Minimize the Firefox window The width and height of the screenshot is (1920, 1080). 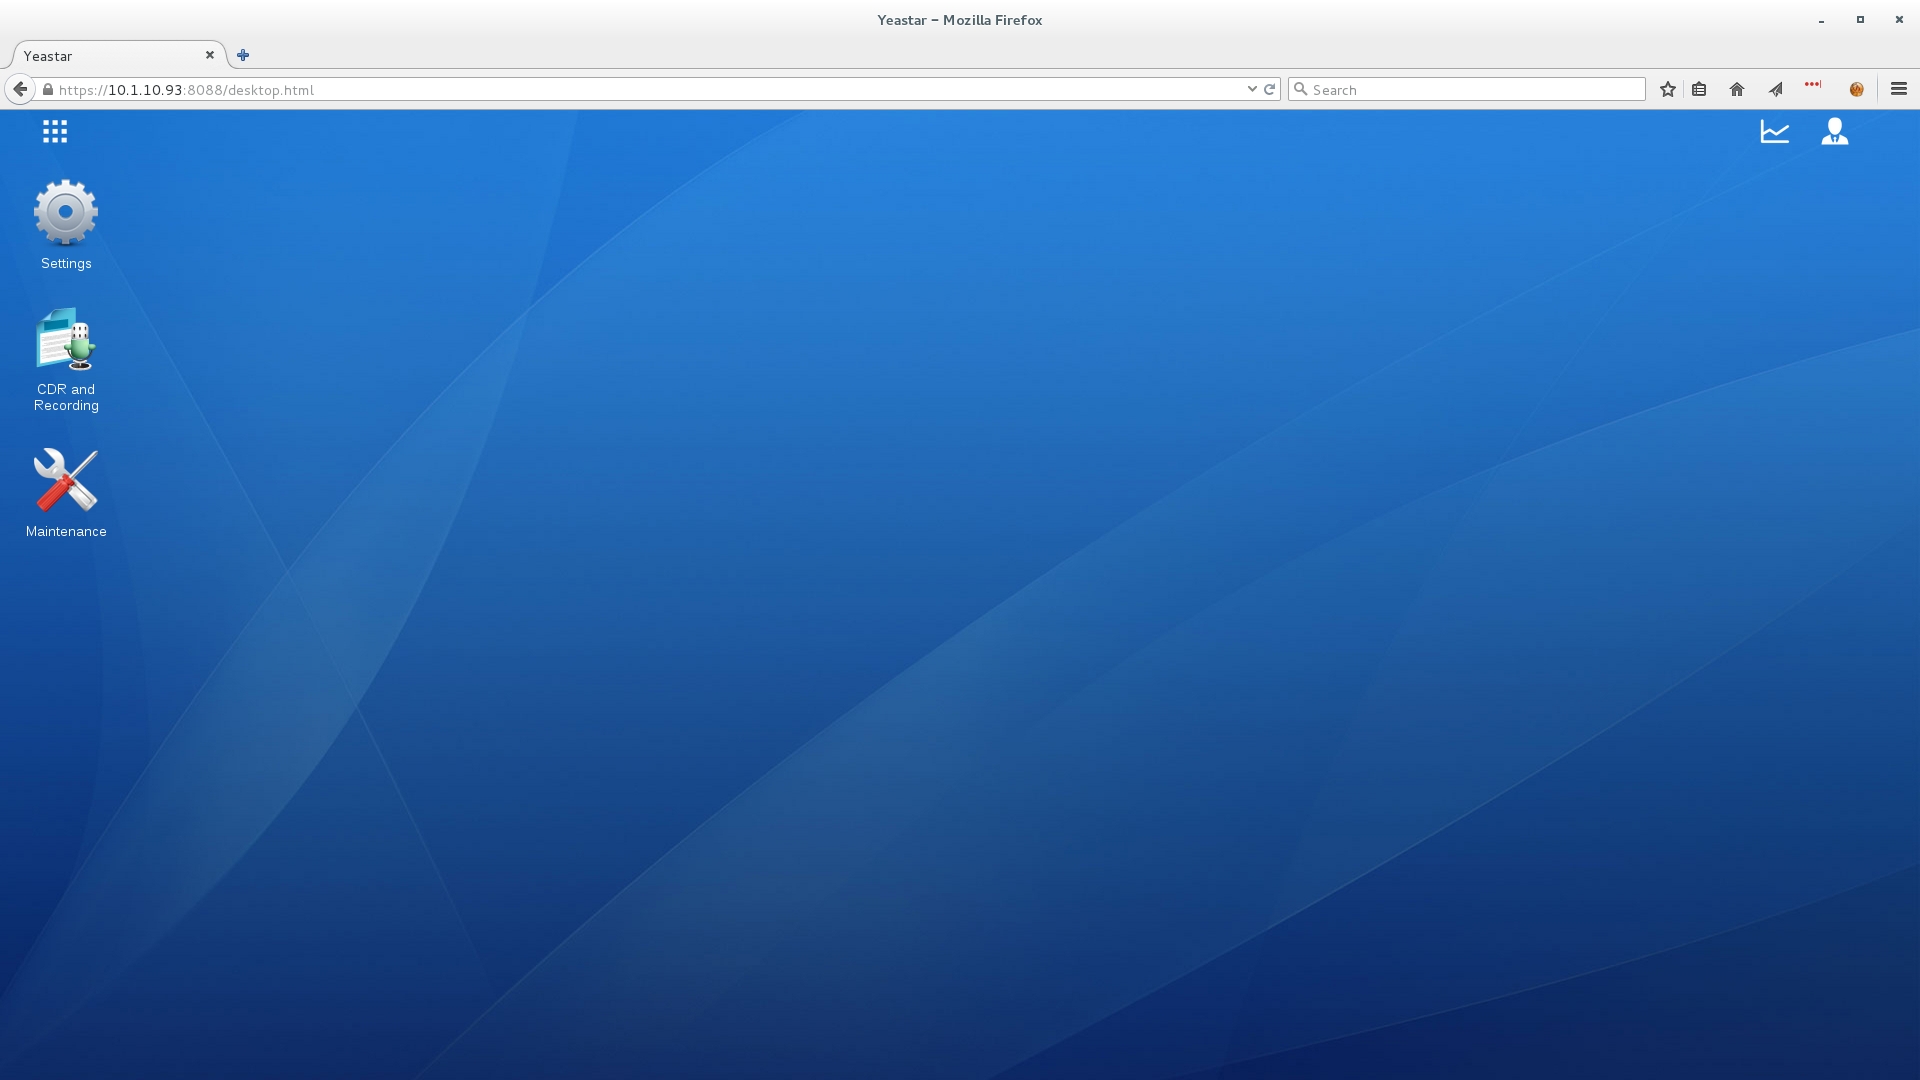click(1822, 20)
